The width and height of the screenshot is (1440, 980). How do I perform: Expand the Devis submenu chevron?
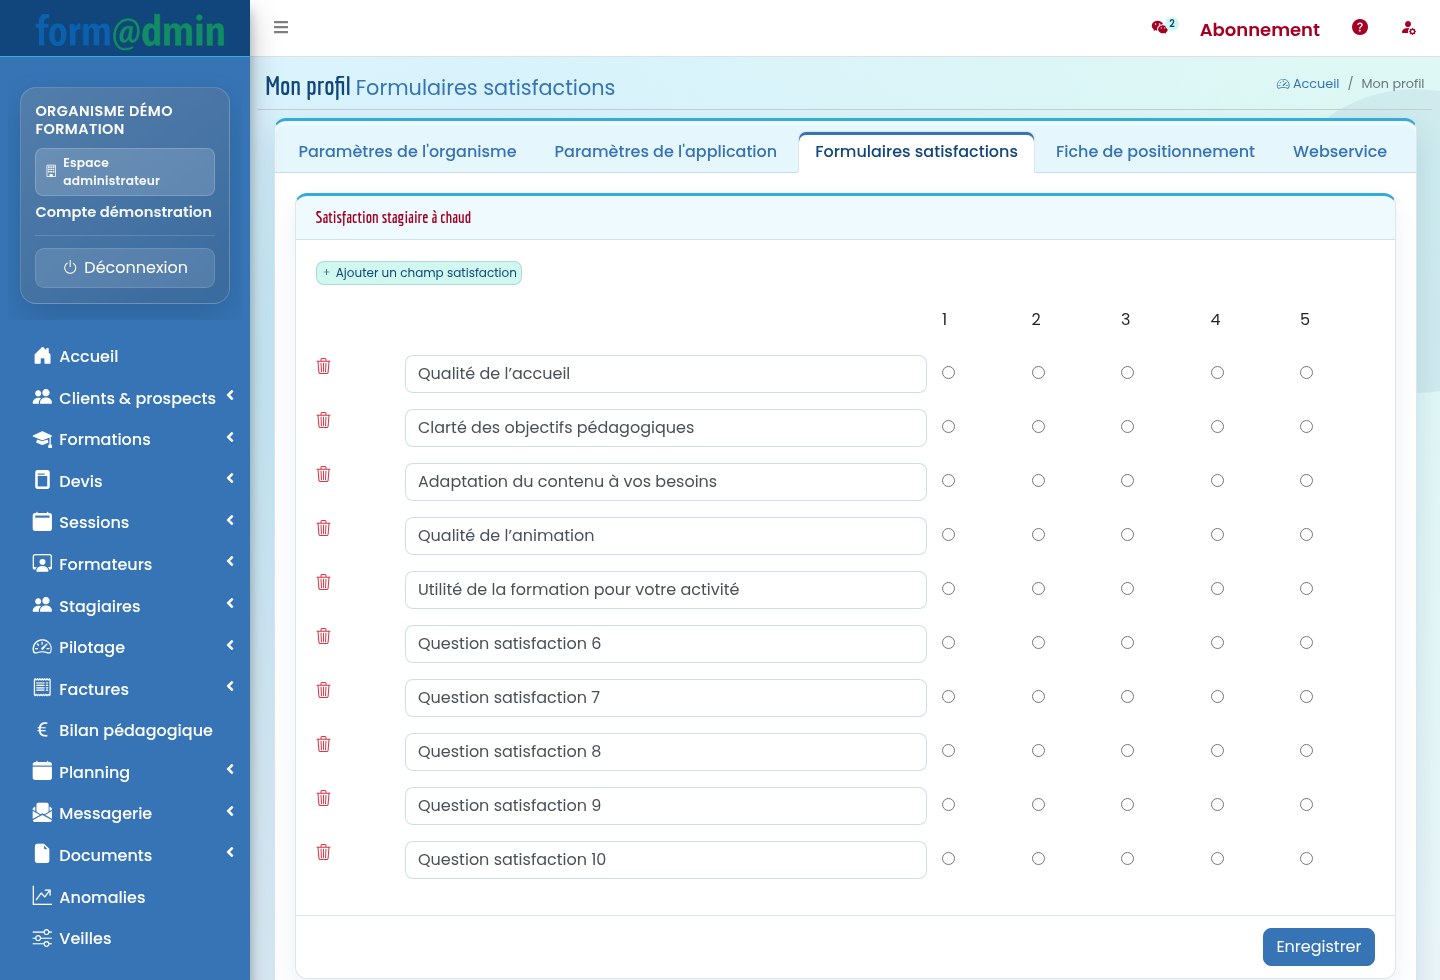coord(230,479)
